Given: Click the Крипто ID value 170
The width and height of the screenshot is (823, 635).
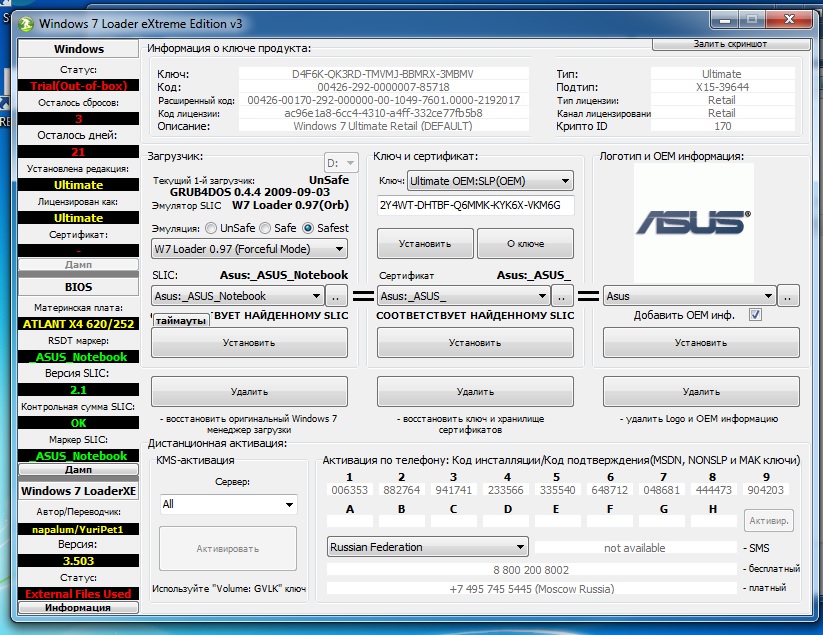Looking at the screenshot, I should (x=723, y=126).
